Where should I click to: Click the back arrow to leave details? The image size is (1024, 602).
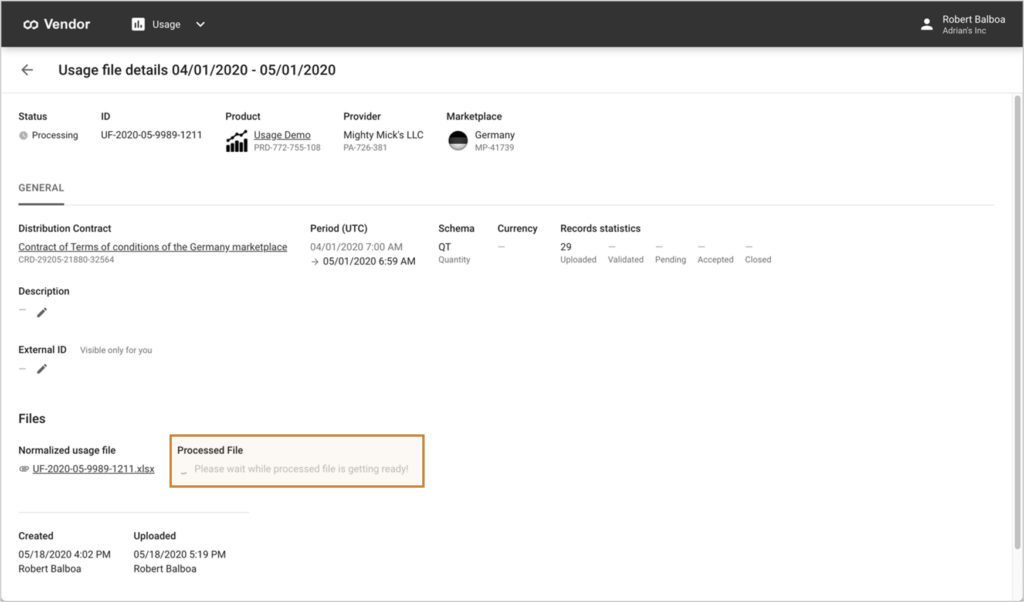27,70
